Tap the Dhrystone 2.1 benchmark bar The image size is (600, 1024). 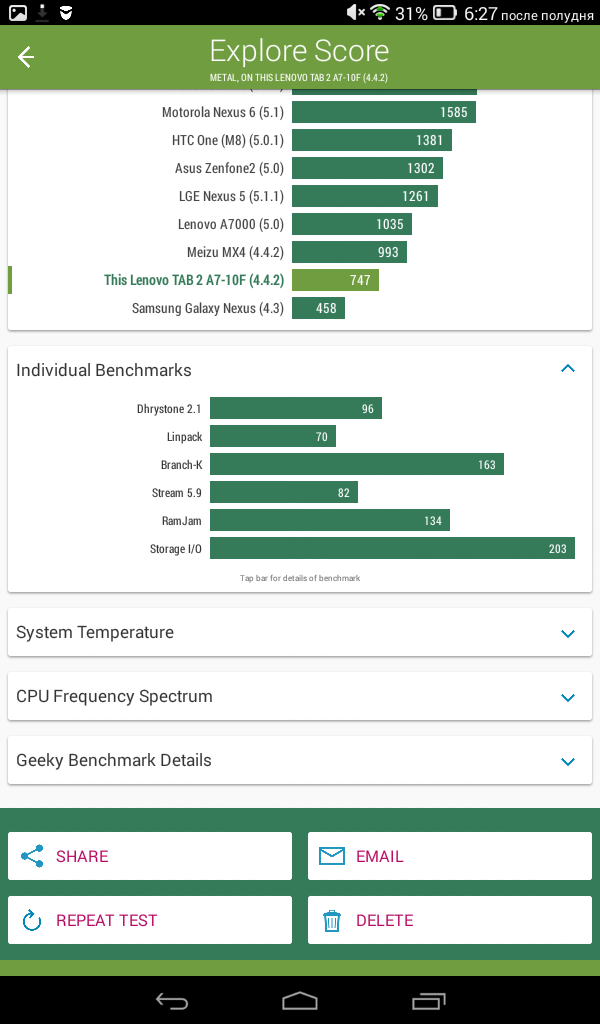pyautogui.click(x=296, y=408)
